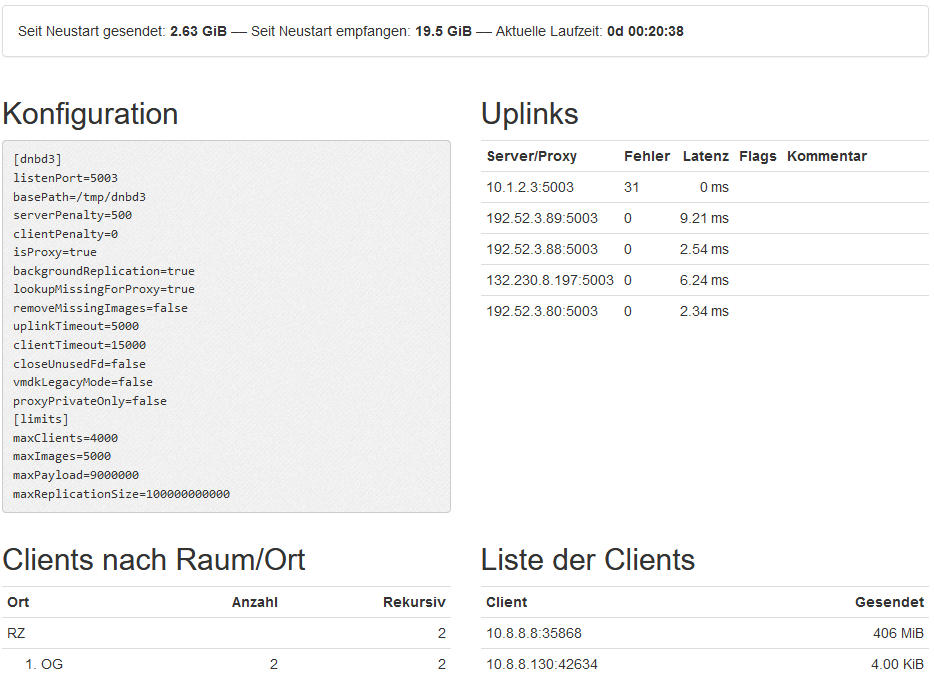Click client 10.8.8.8:35868

coord(533,633)
